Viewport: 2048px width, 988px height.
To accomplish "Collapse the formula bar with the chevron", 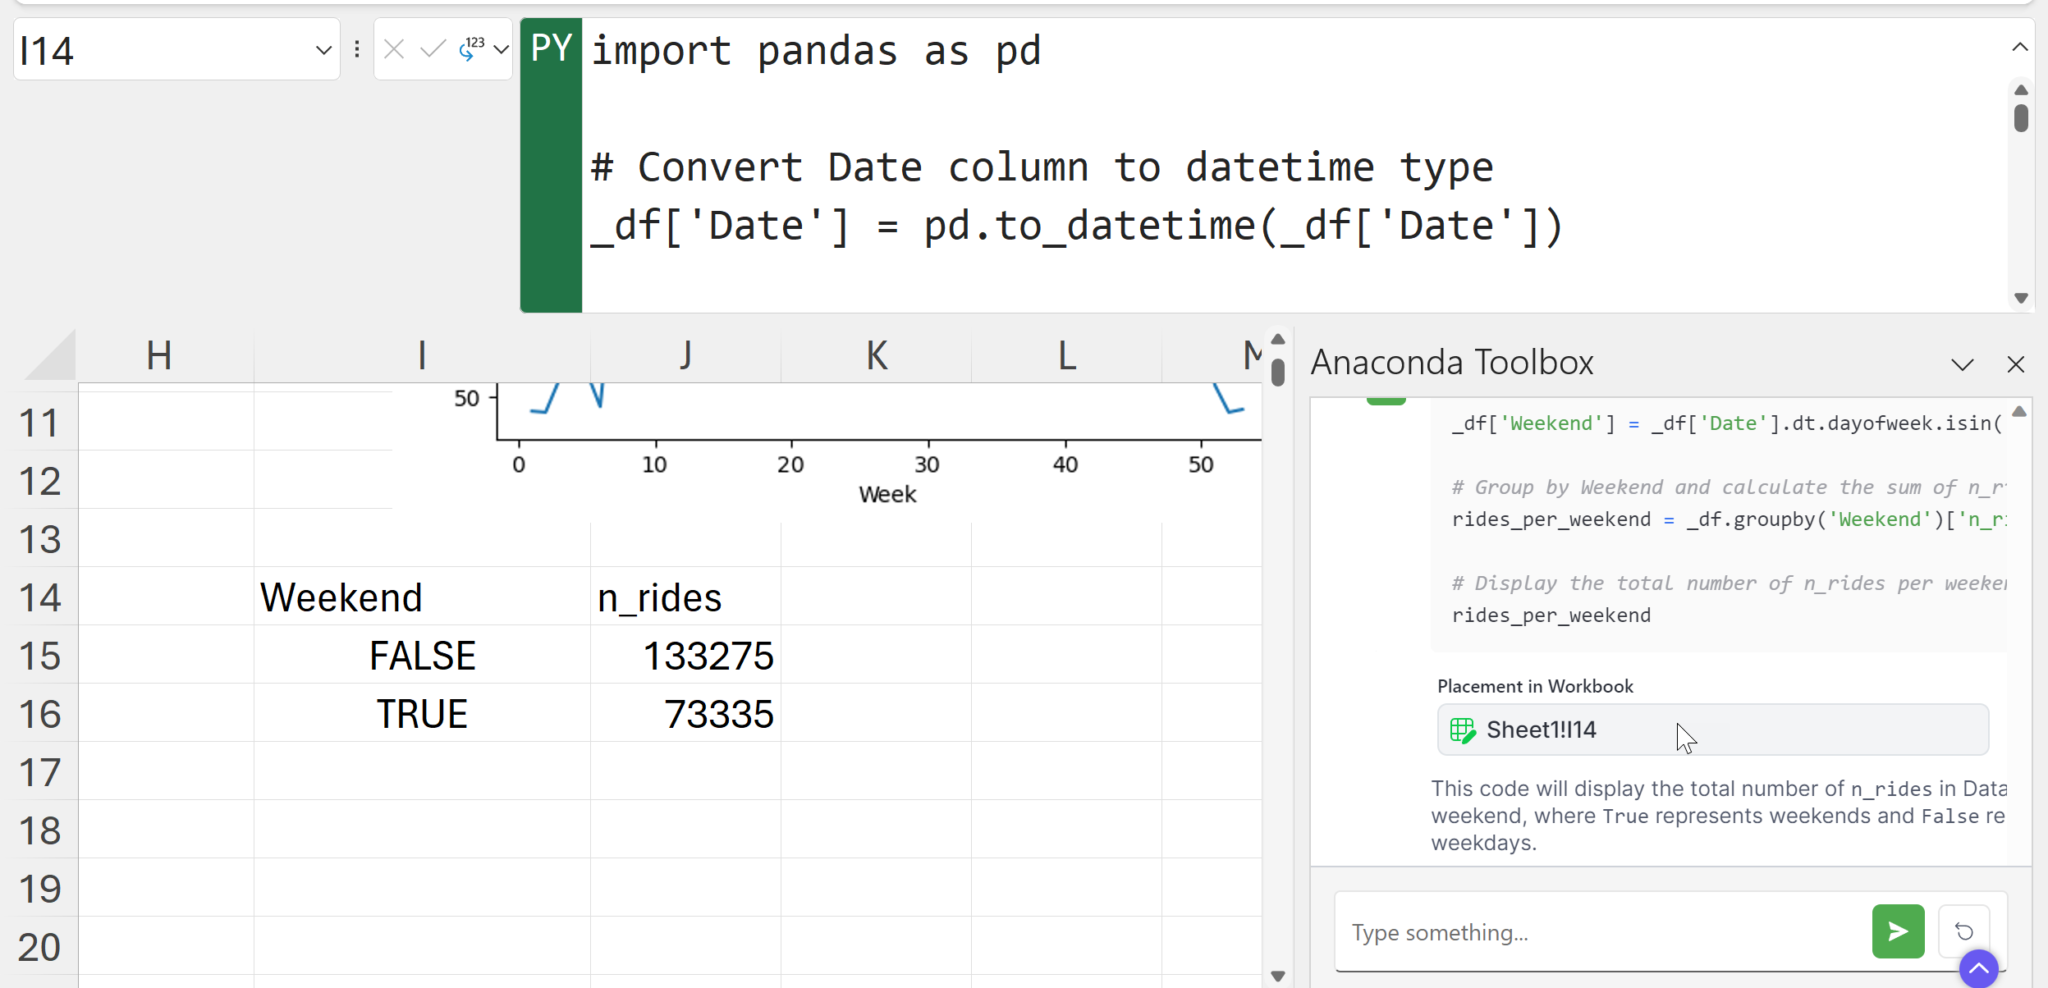I will (2019, 47).
